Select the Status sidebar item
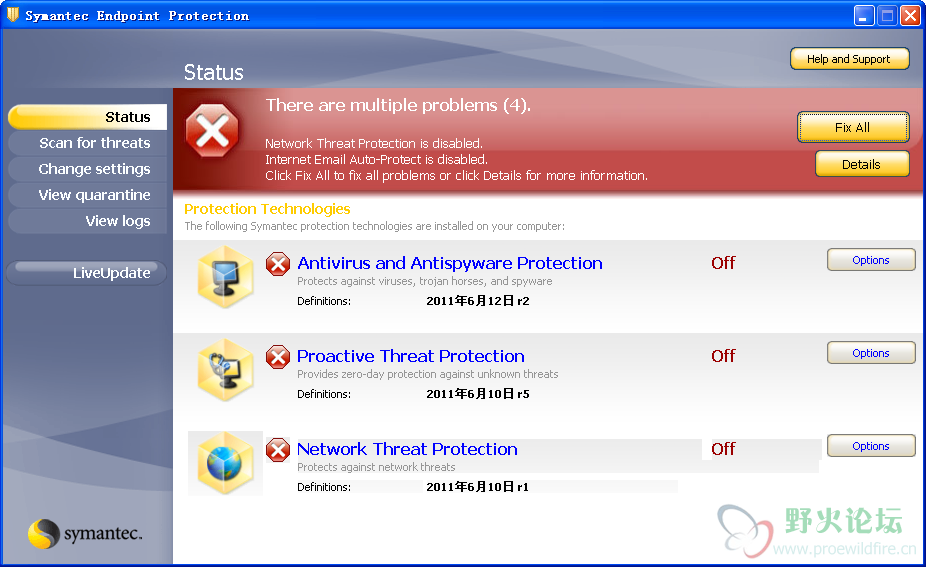Image resolution: width=926 pixels, height=567 pixels. [87, 117]
